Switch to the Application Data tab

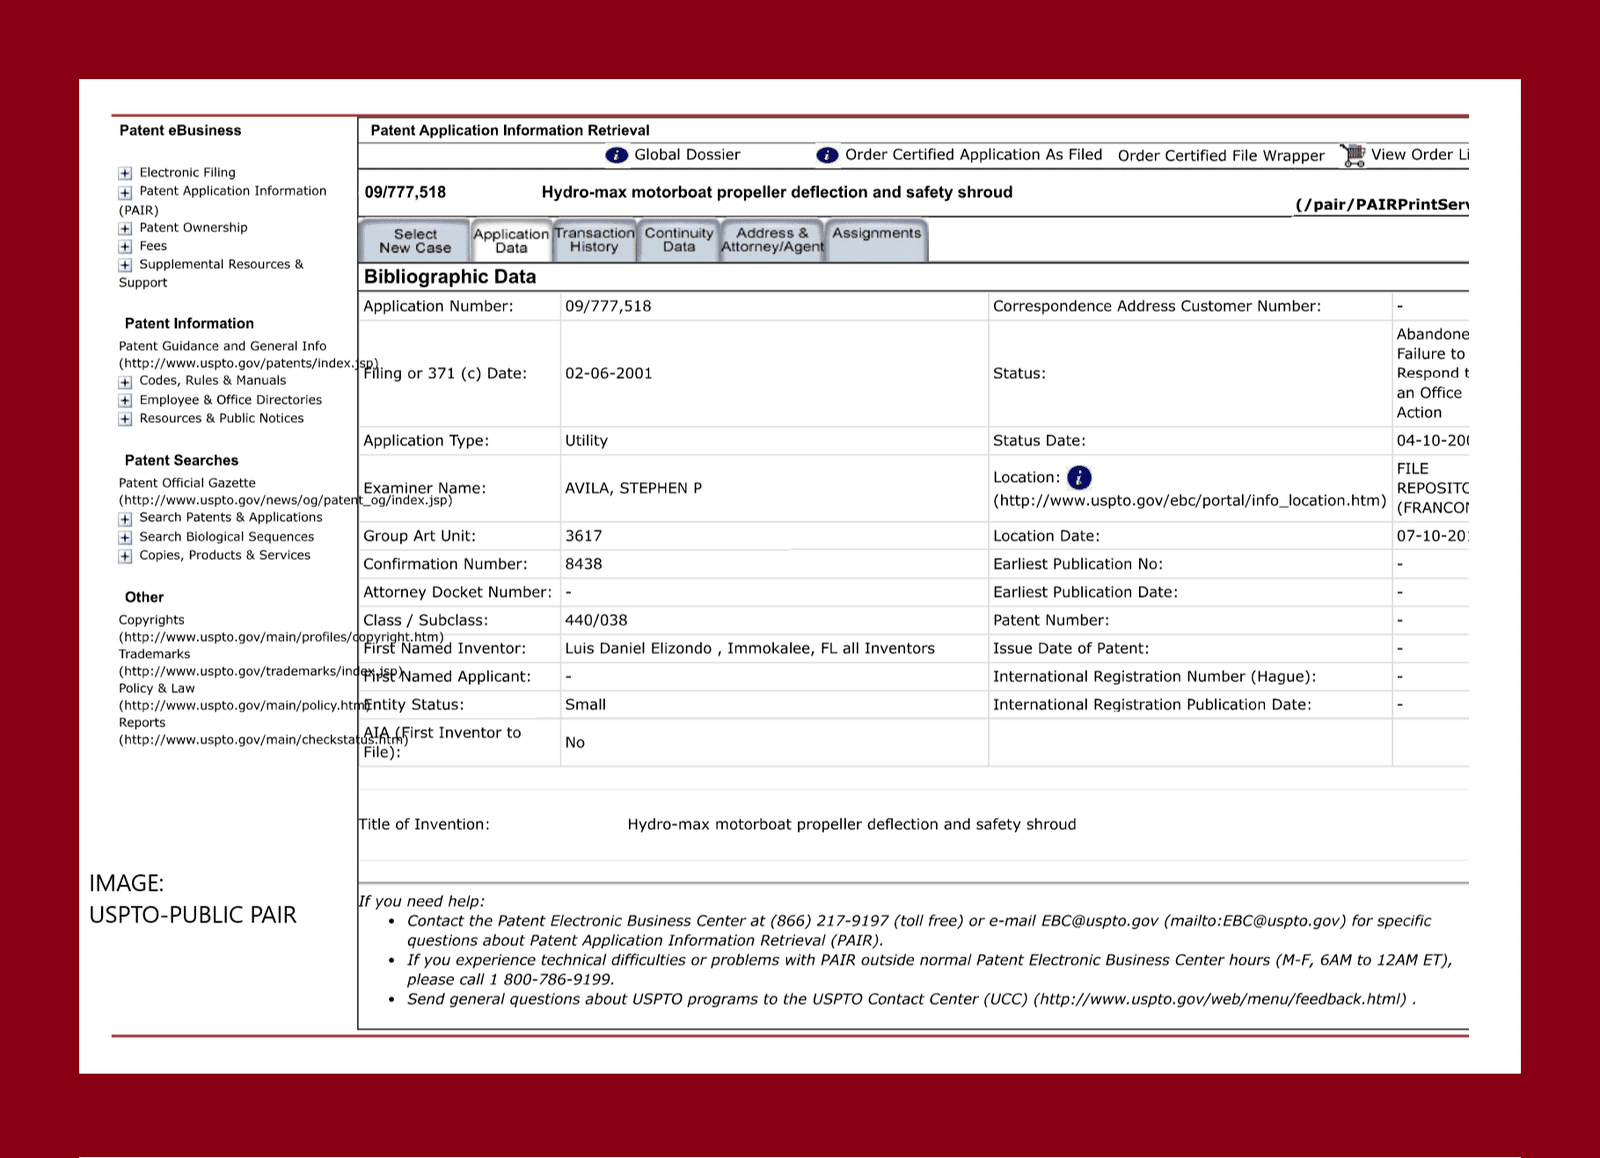click(x=511, y=241)
